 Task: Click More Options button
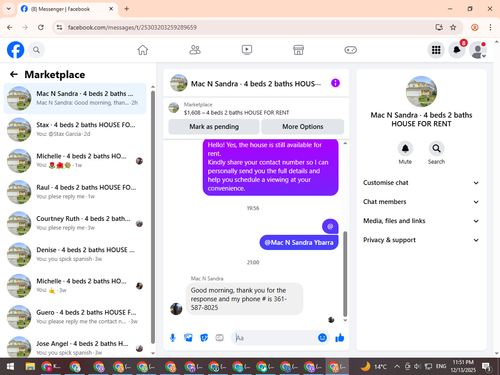pyautogui.click(x=303, y=127)
